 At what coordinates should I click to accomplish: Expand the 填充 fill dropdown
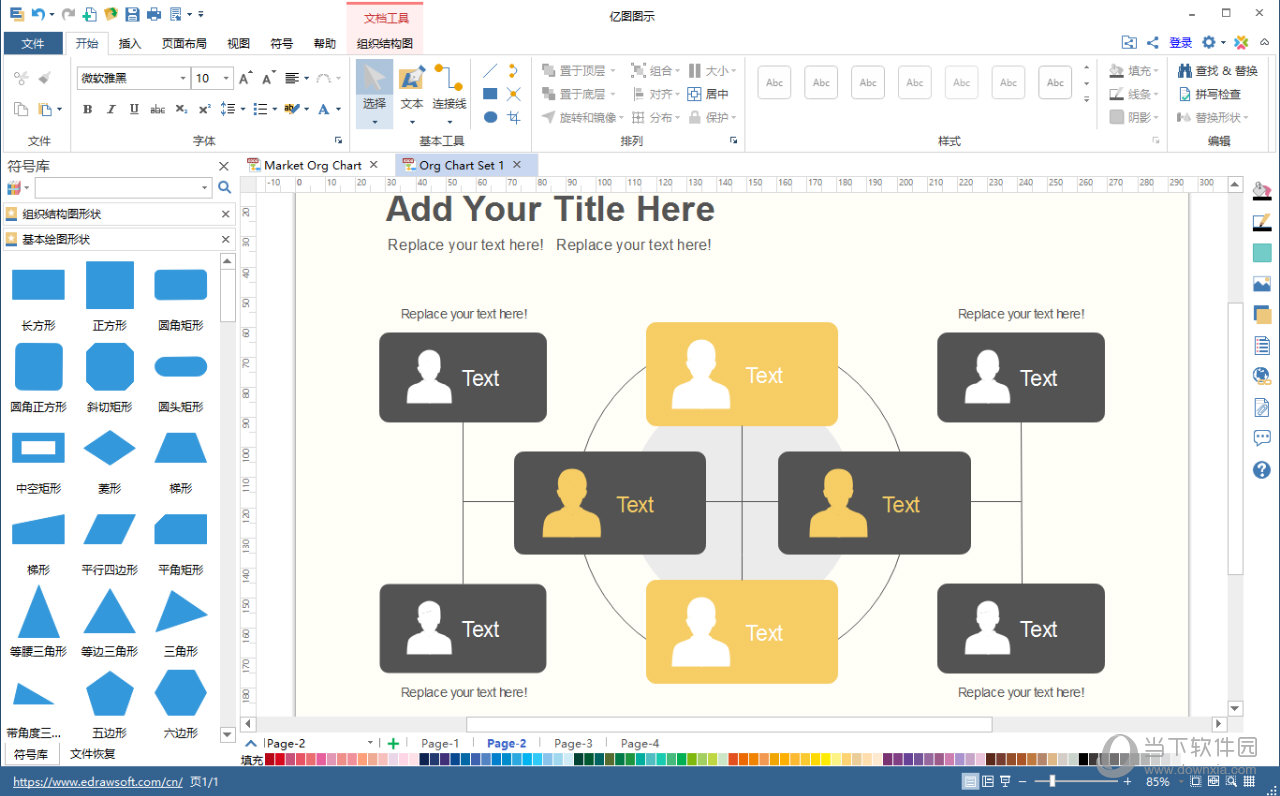pos(1158,71)
